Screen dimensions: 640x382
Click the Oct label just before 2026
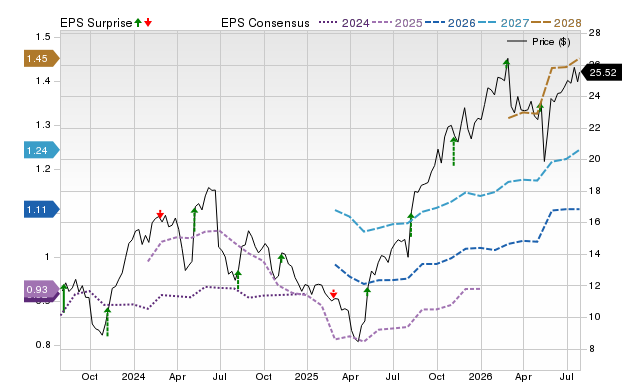pyautogui.click(x=437, y=376)
